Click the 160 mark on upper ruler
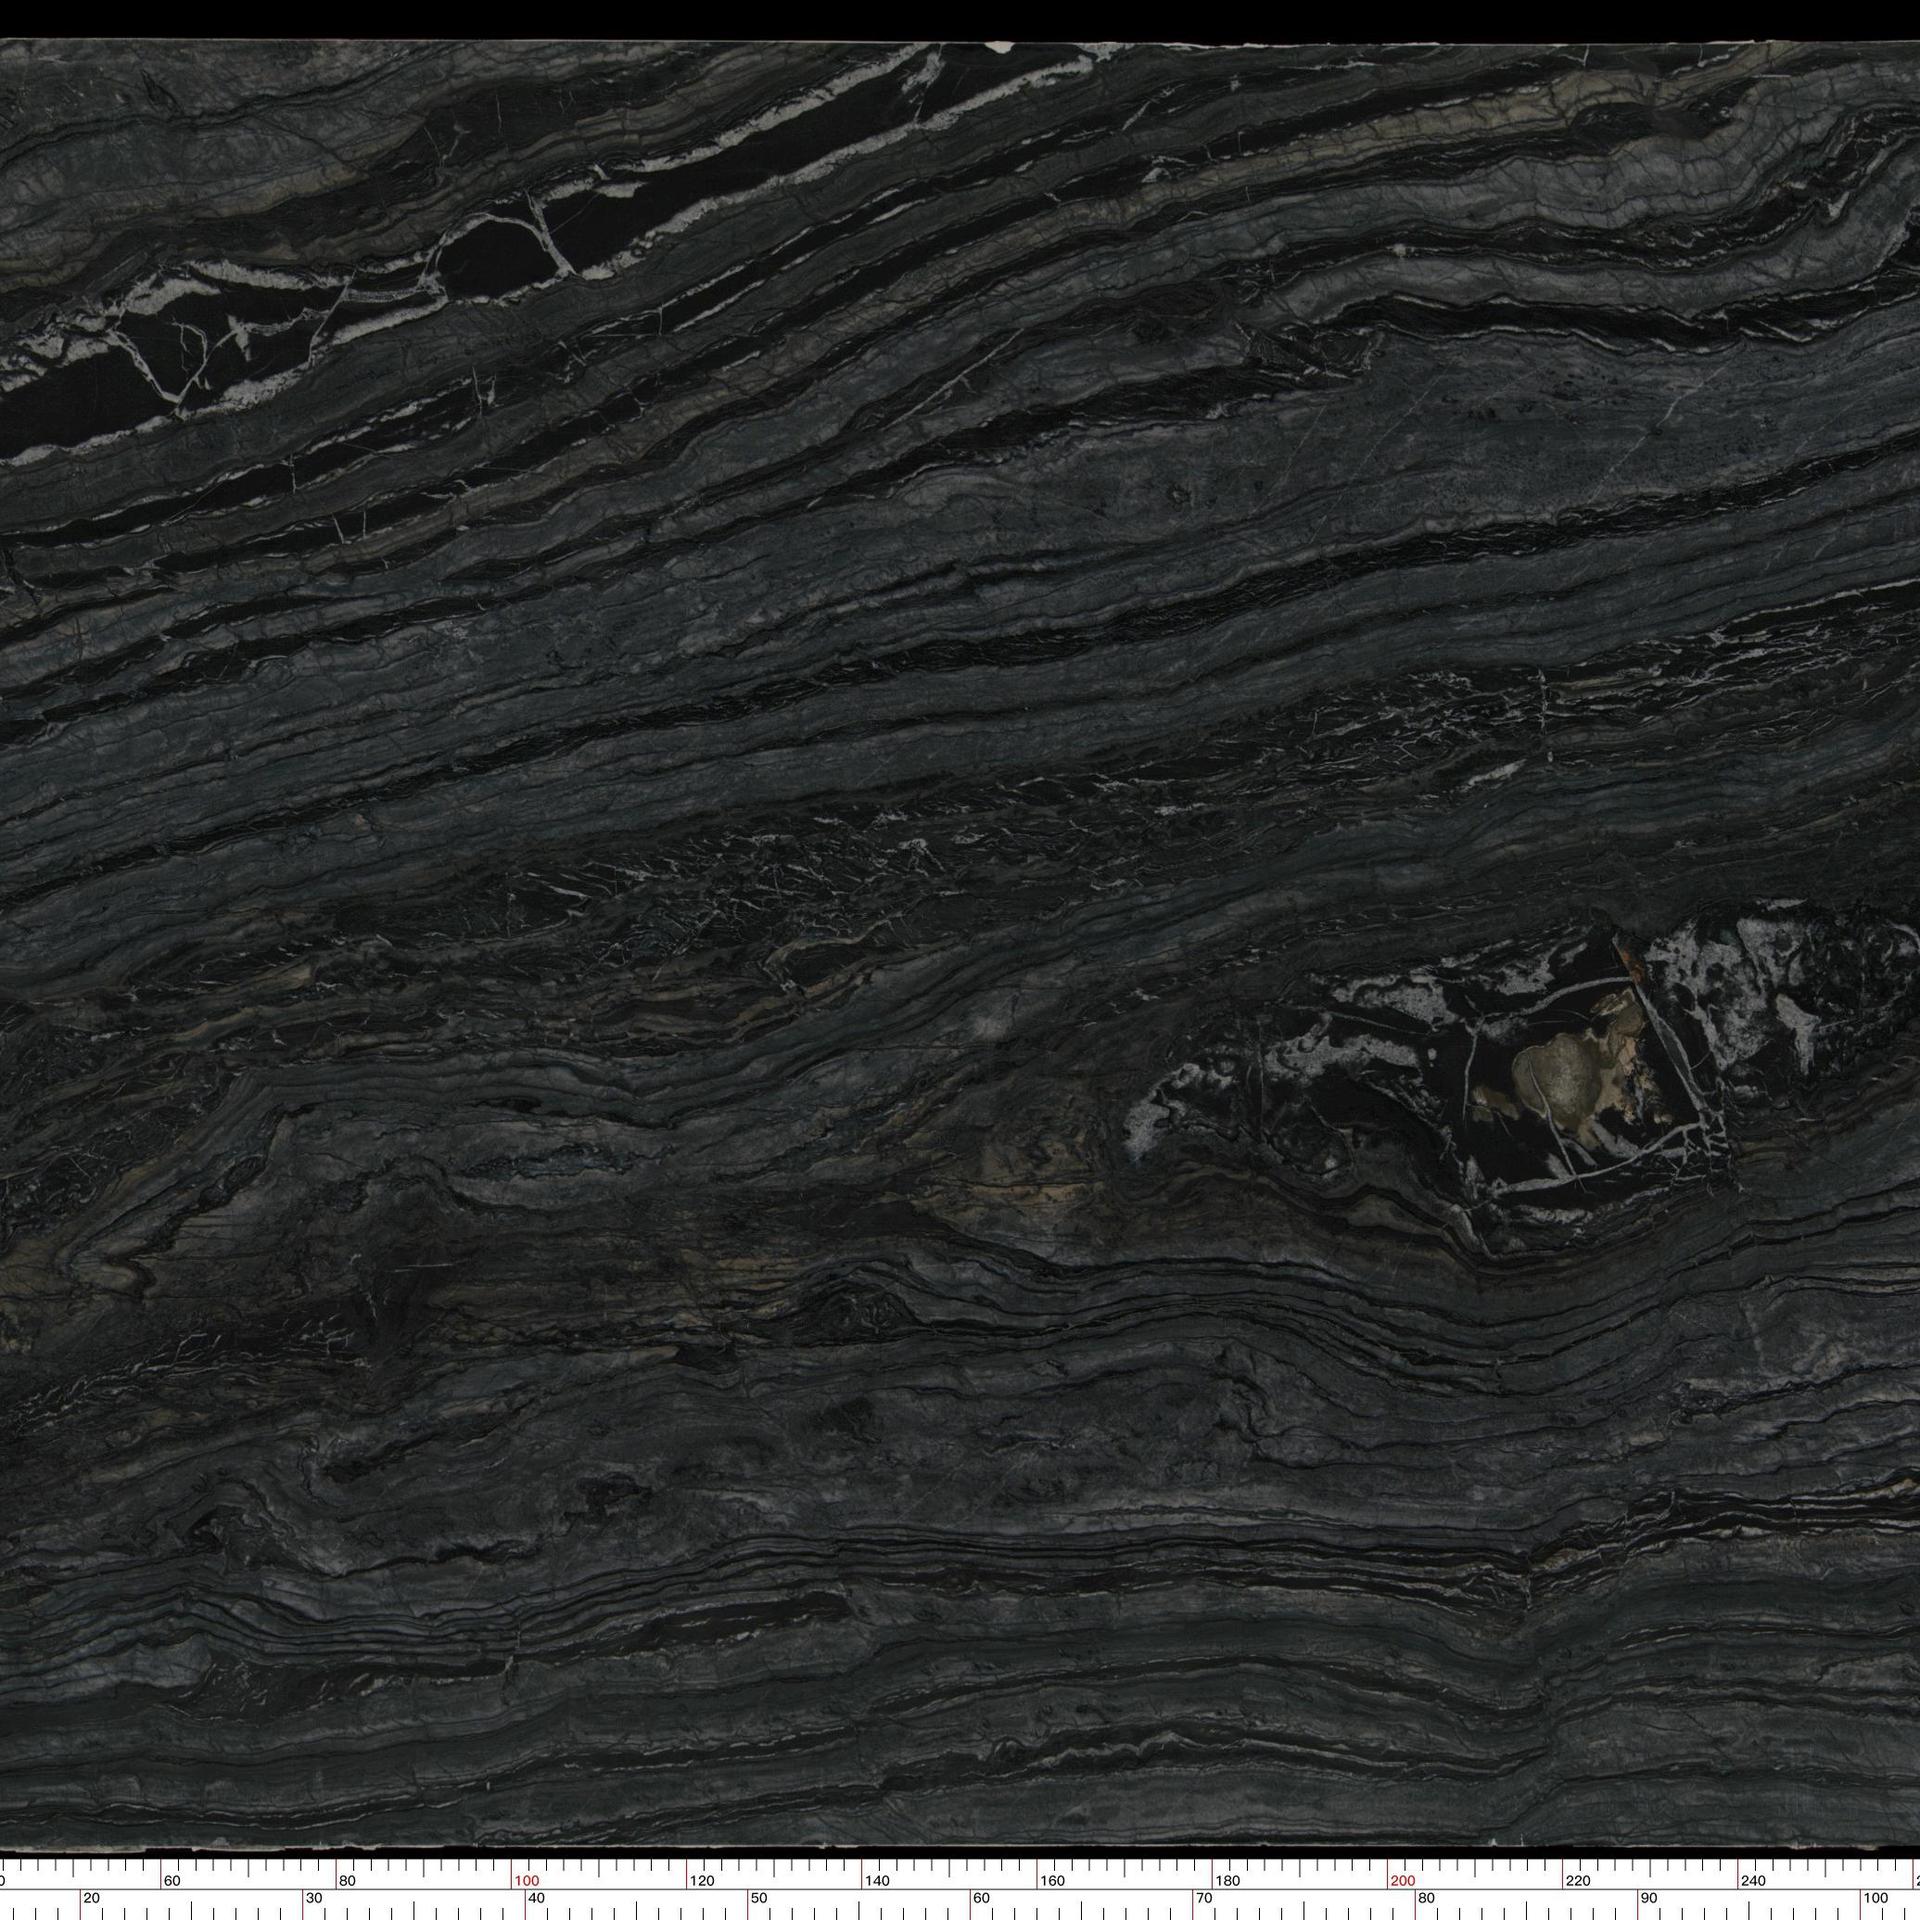Screen dimensions: 1920x1920 (1052, 1881)
